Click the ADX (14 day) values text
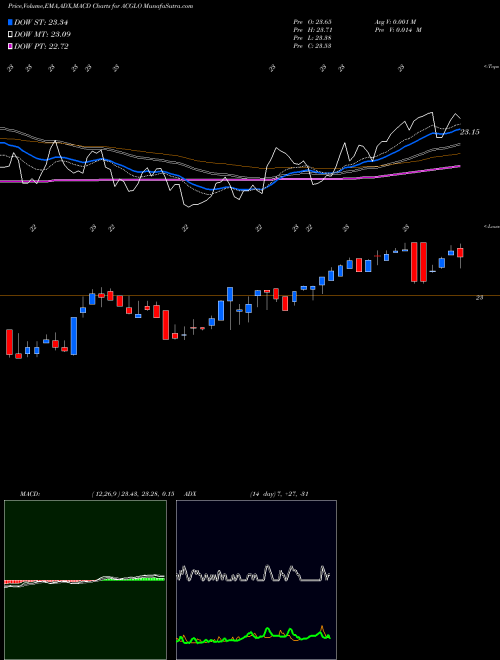Image resolution: width=500 pixels, height=660 pixels. coord(279,494)
